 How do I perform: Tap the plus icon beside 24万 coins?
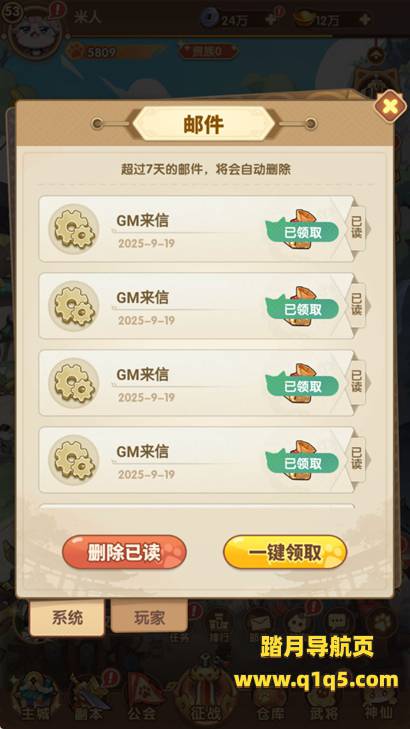[x=271, y=20]
